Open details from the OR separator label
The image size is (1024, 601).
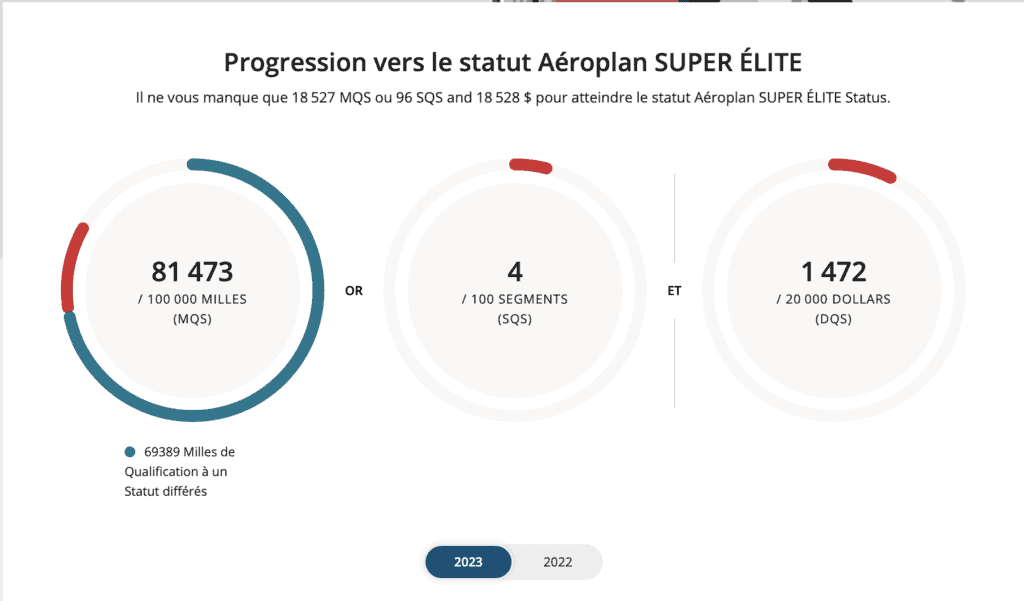[353, 290]
